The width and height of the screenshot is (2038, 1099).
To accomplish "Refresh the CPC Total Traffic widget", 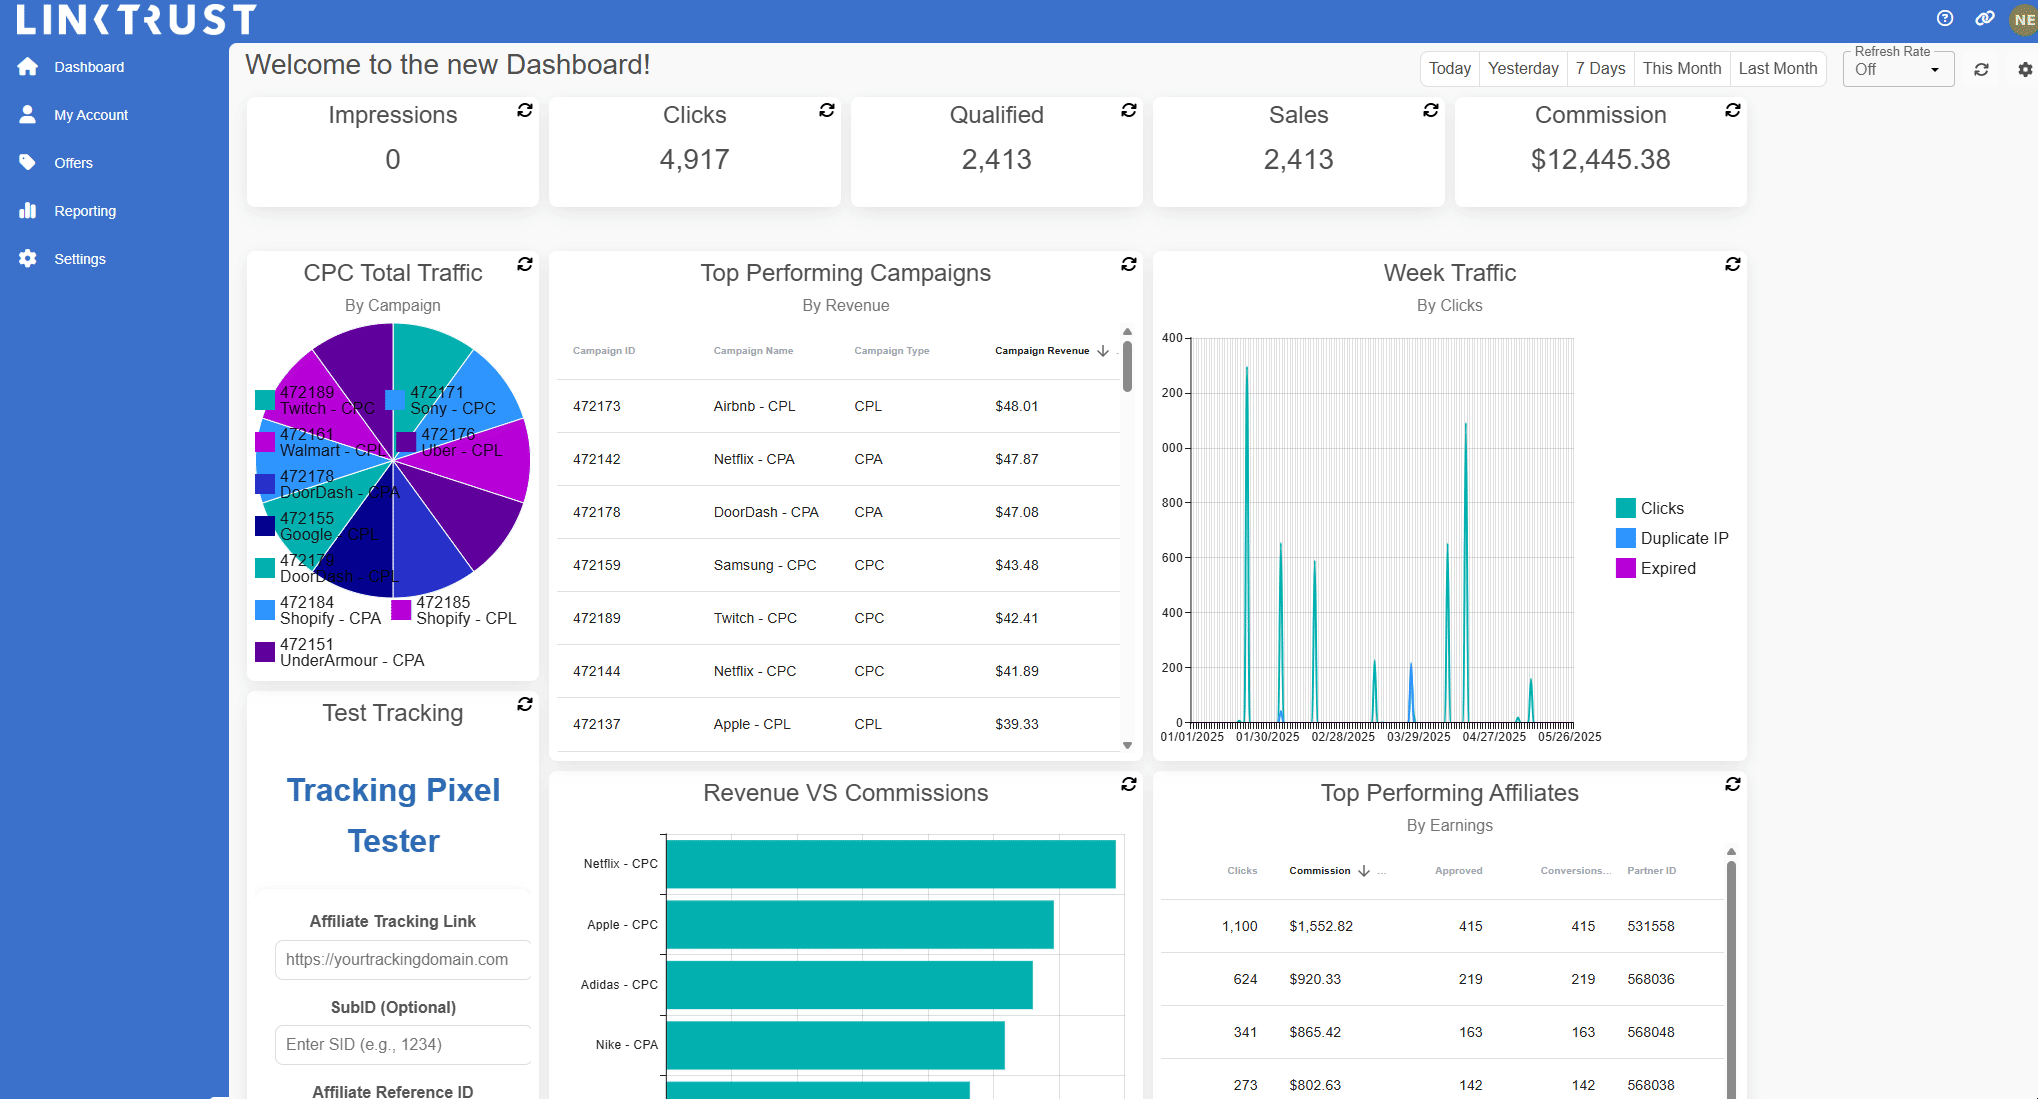I will tap(525, 264).
